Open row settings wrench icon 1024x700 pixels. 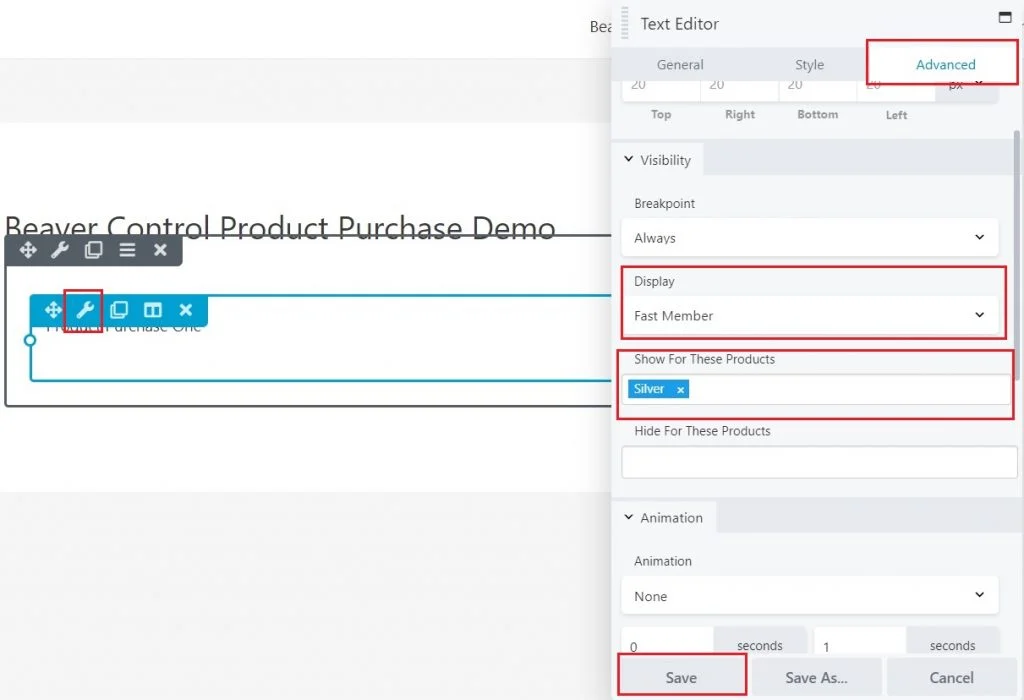click(60, 250)
